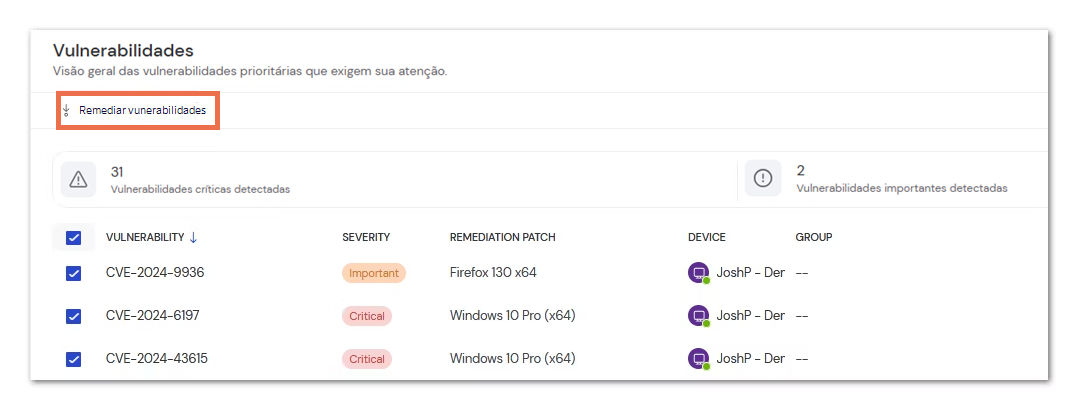This screenshot has width=1082, height=414.
Task: Click the important vulnerabilities exclamation circle icon
Action: [763, 178]
